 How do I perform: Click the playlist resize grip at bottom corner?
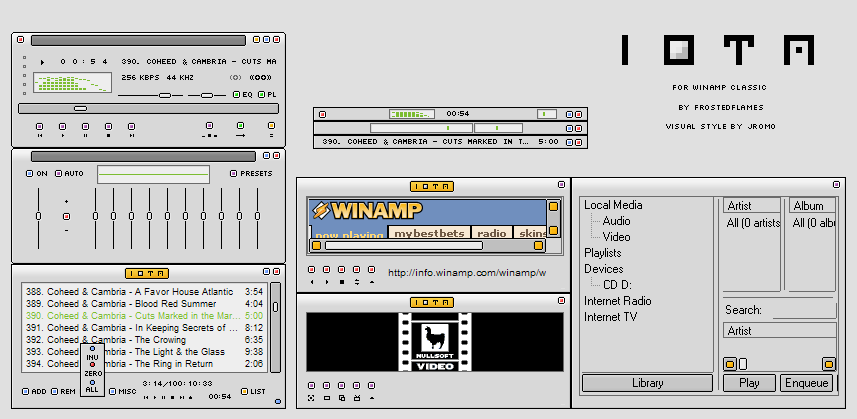(278, 402)
